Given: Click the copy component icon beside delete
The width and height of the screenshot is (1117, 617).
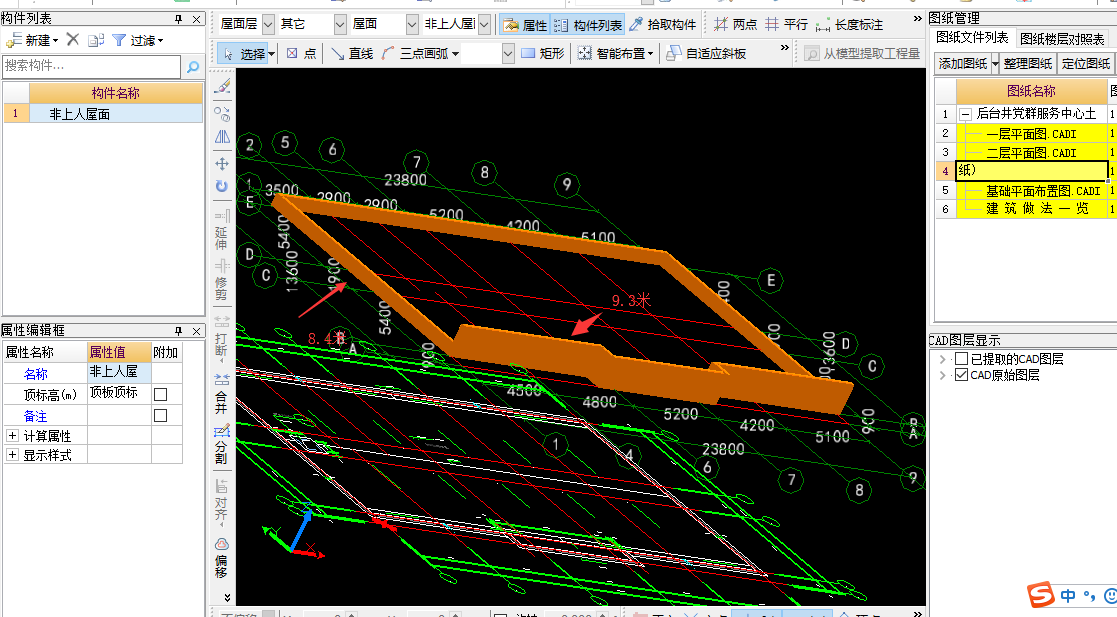Looking at the screenshot, I should tap(96, 41).
